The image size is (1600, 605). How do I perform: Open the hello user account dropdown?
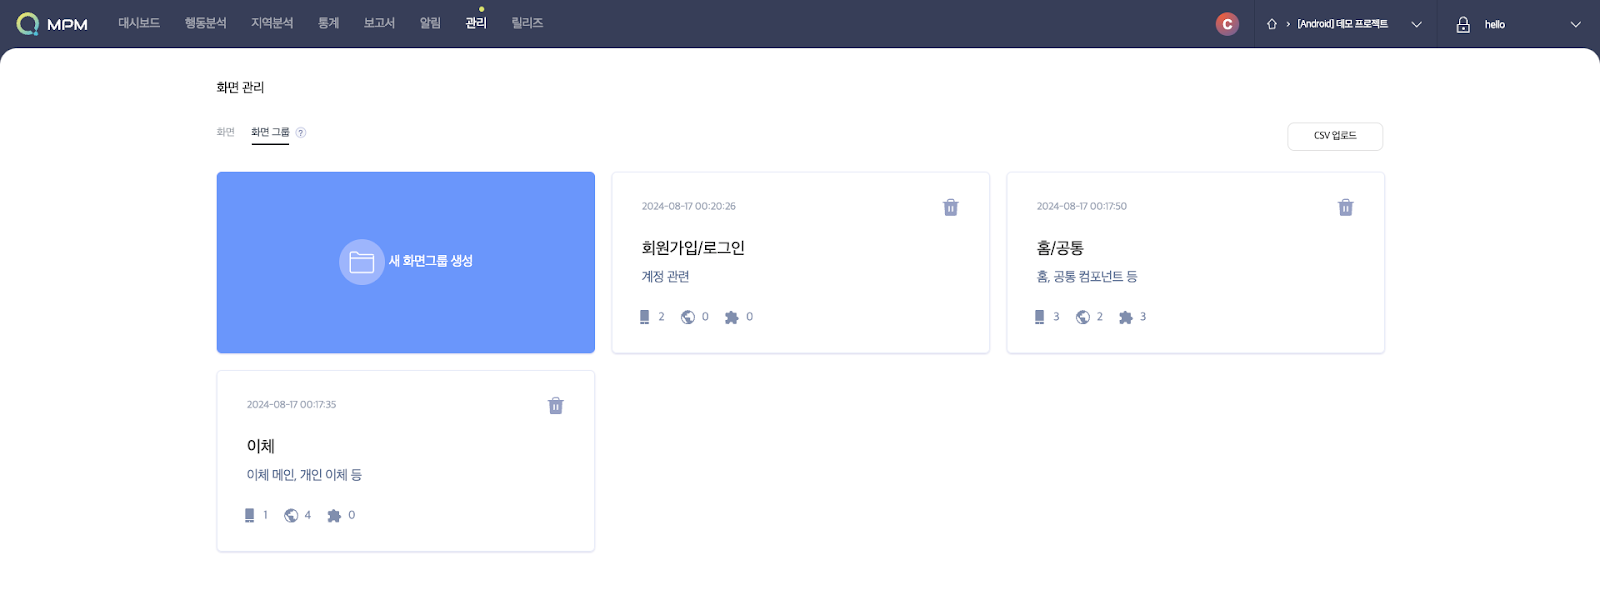click(1575, 24)
